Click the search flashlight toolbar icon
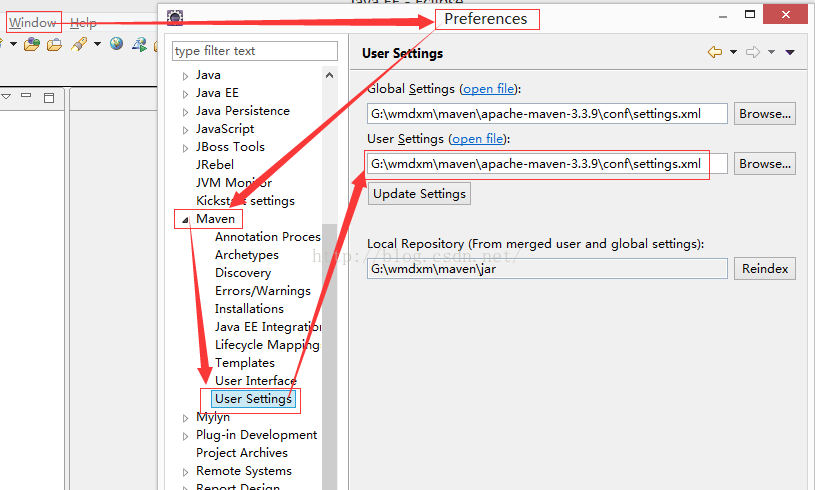The height and width of the screenshot is (490, 815). [x=79, y=44]
